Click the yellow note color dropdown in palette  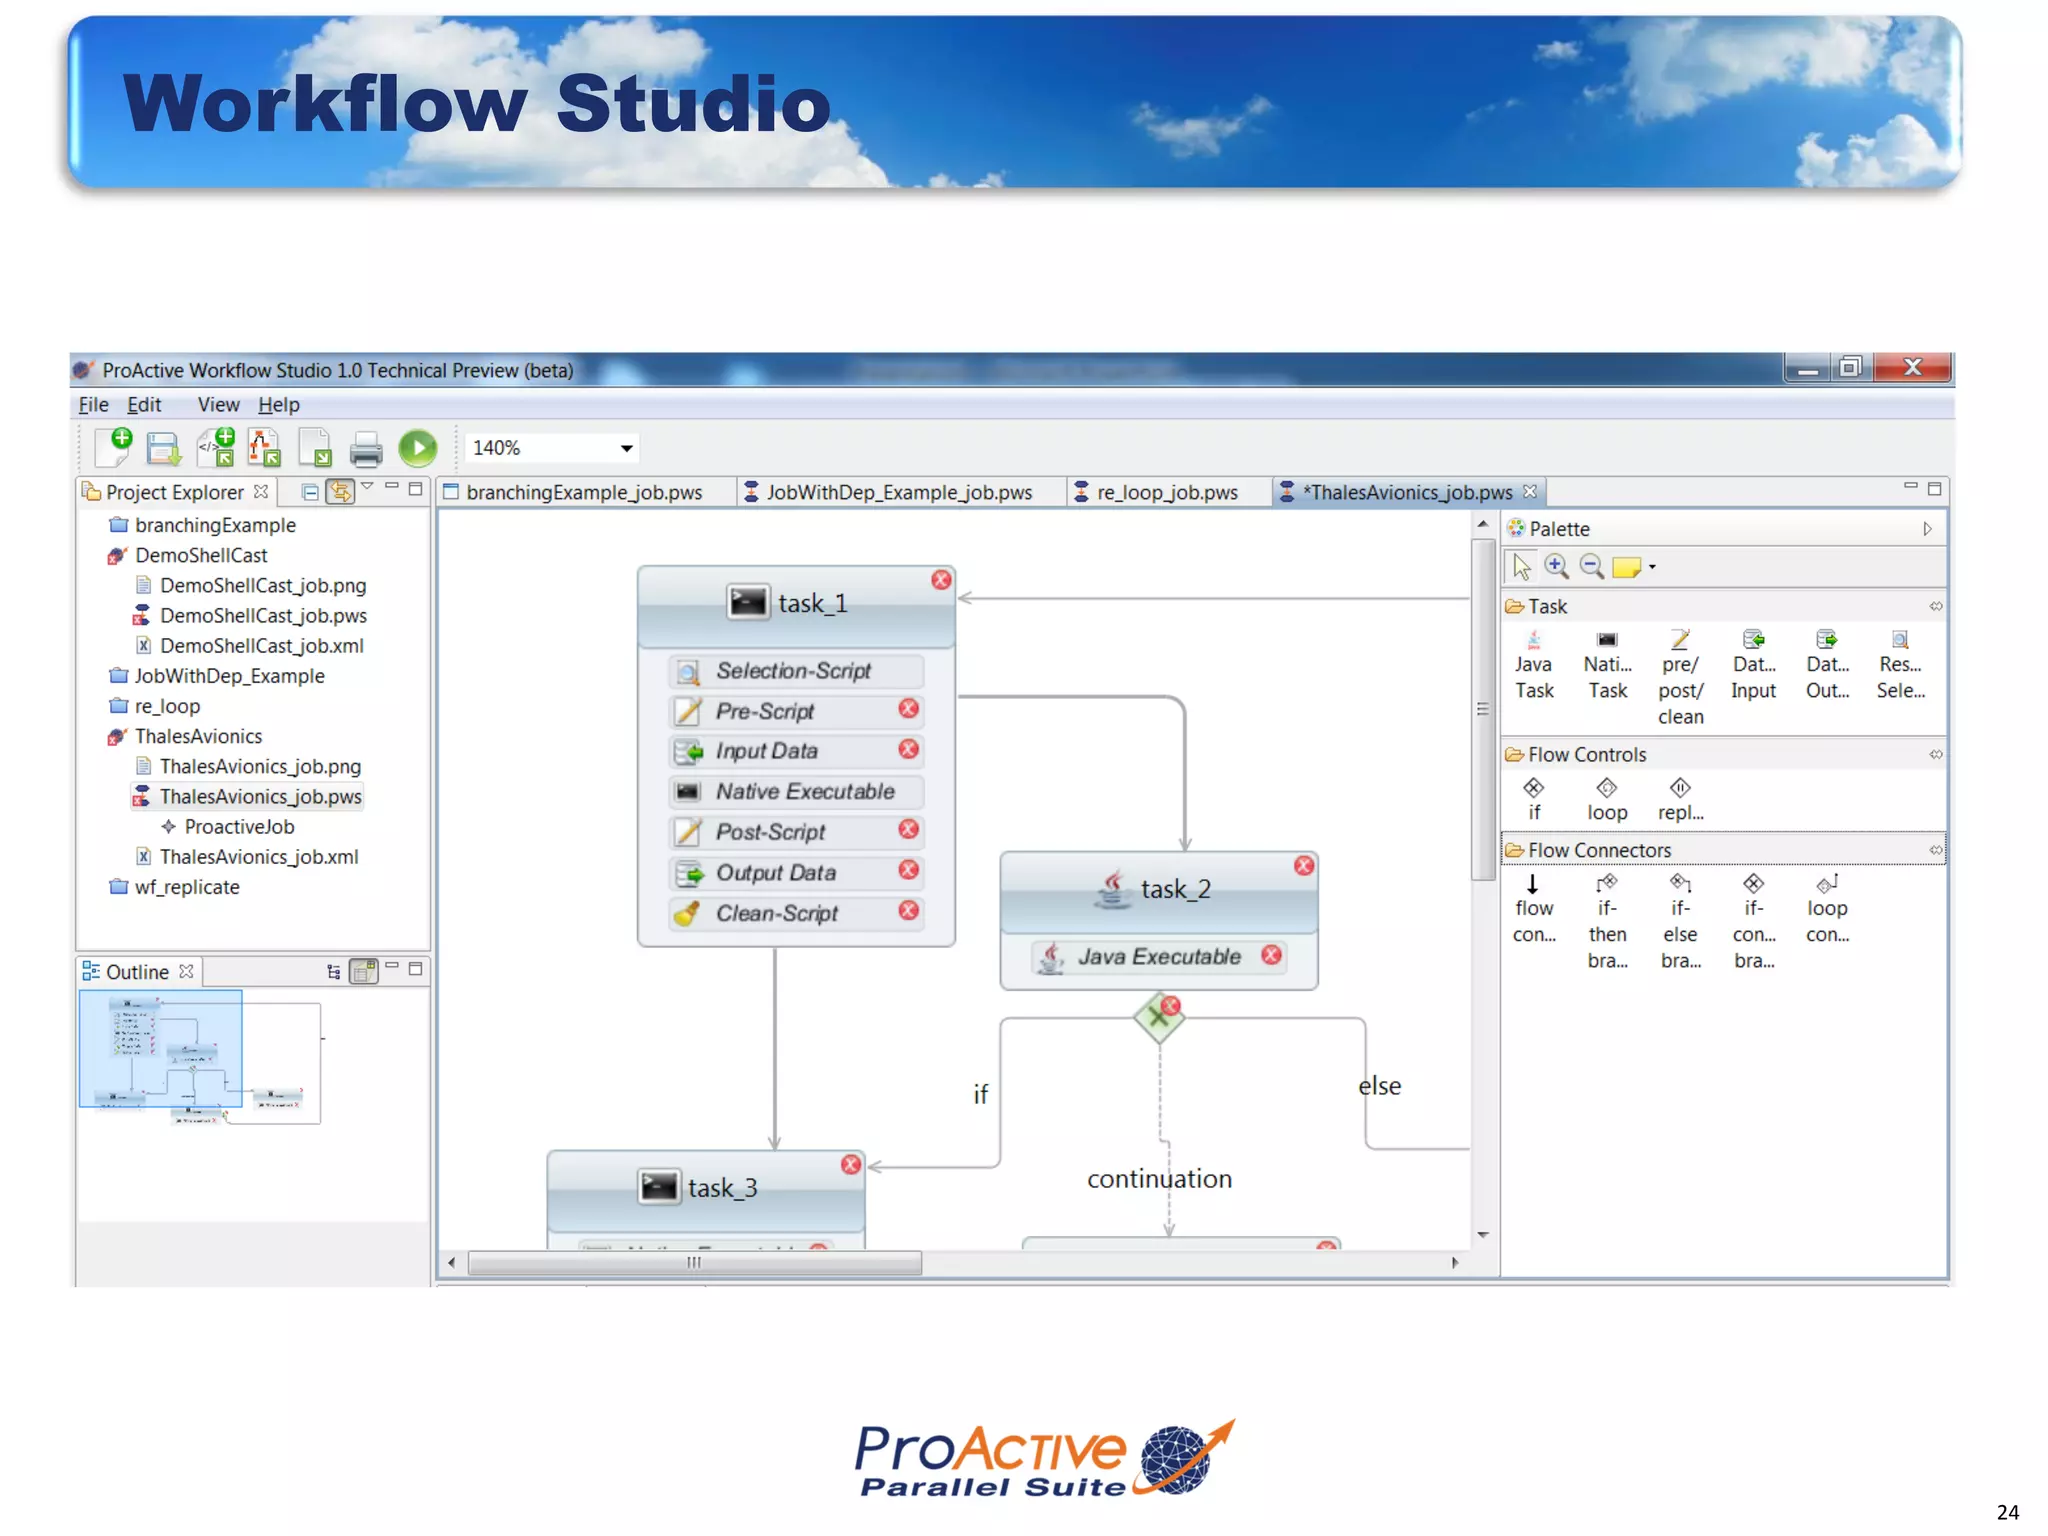(x=1652, y=567)
